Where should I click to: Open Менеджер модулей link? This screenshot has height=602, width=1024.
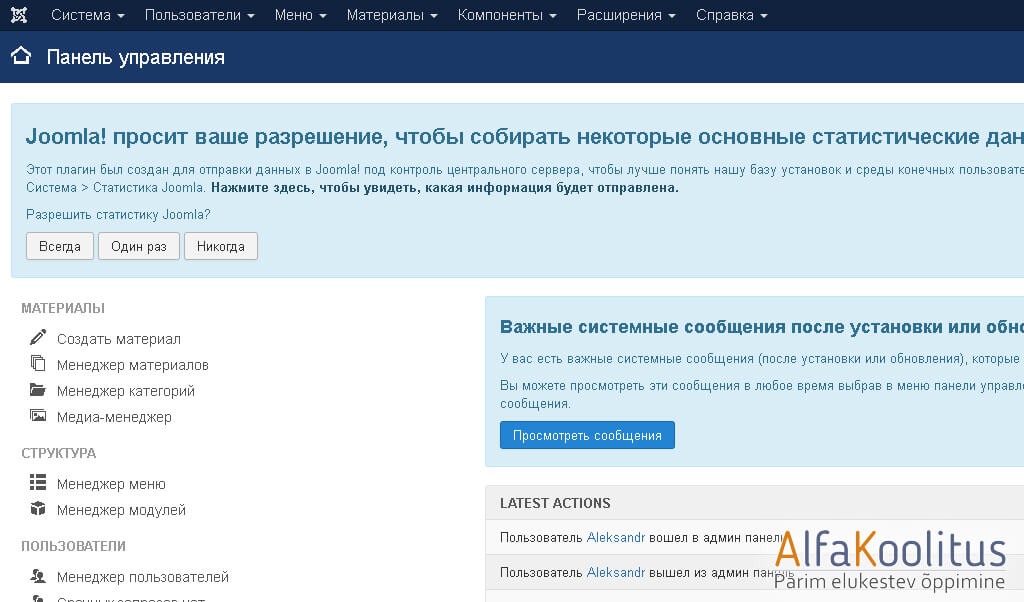pos(121,510)
